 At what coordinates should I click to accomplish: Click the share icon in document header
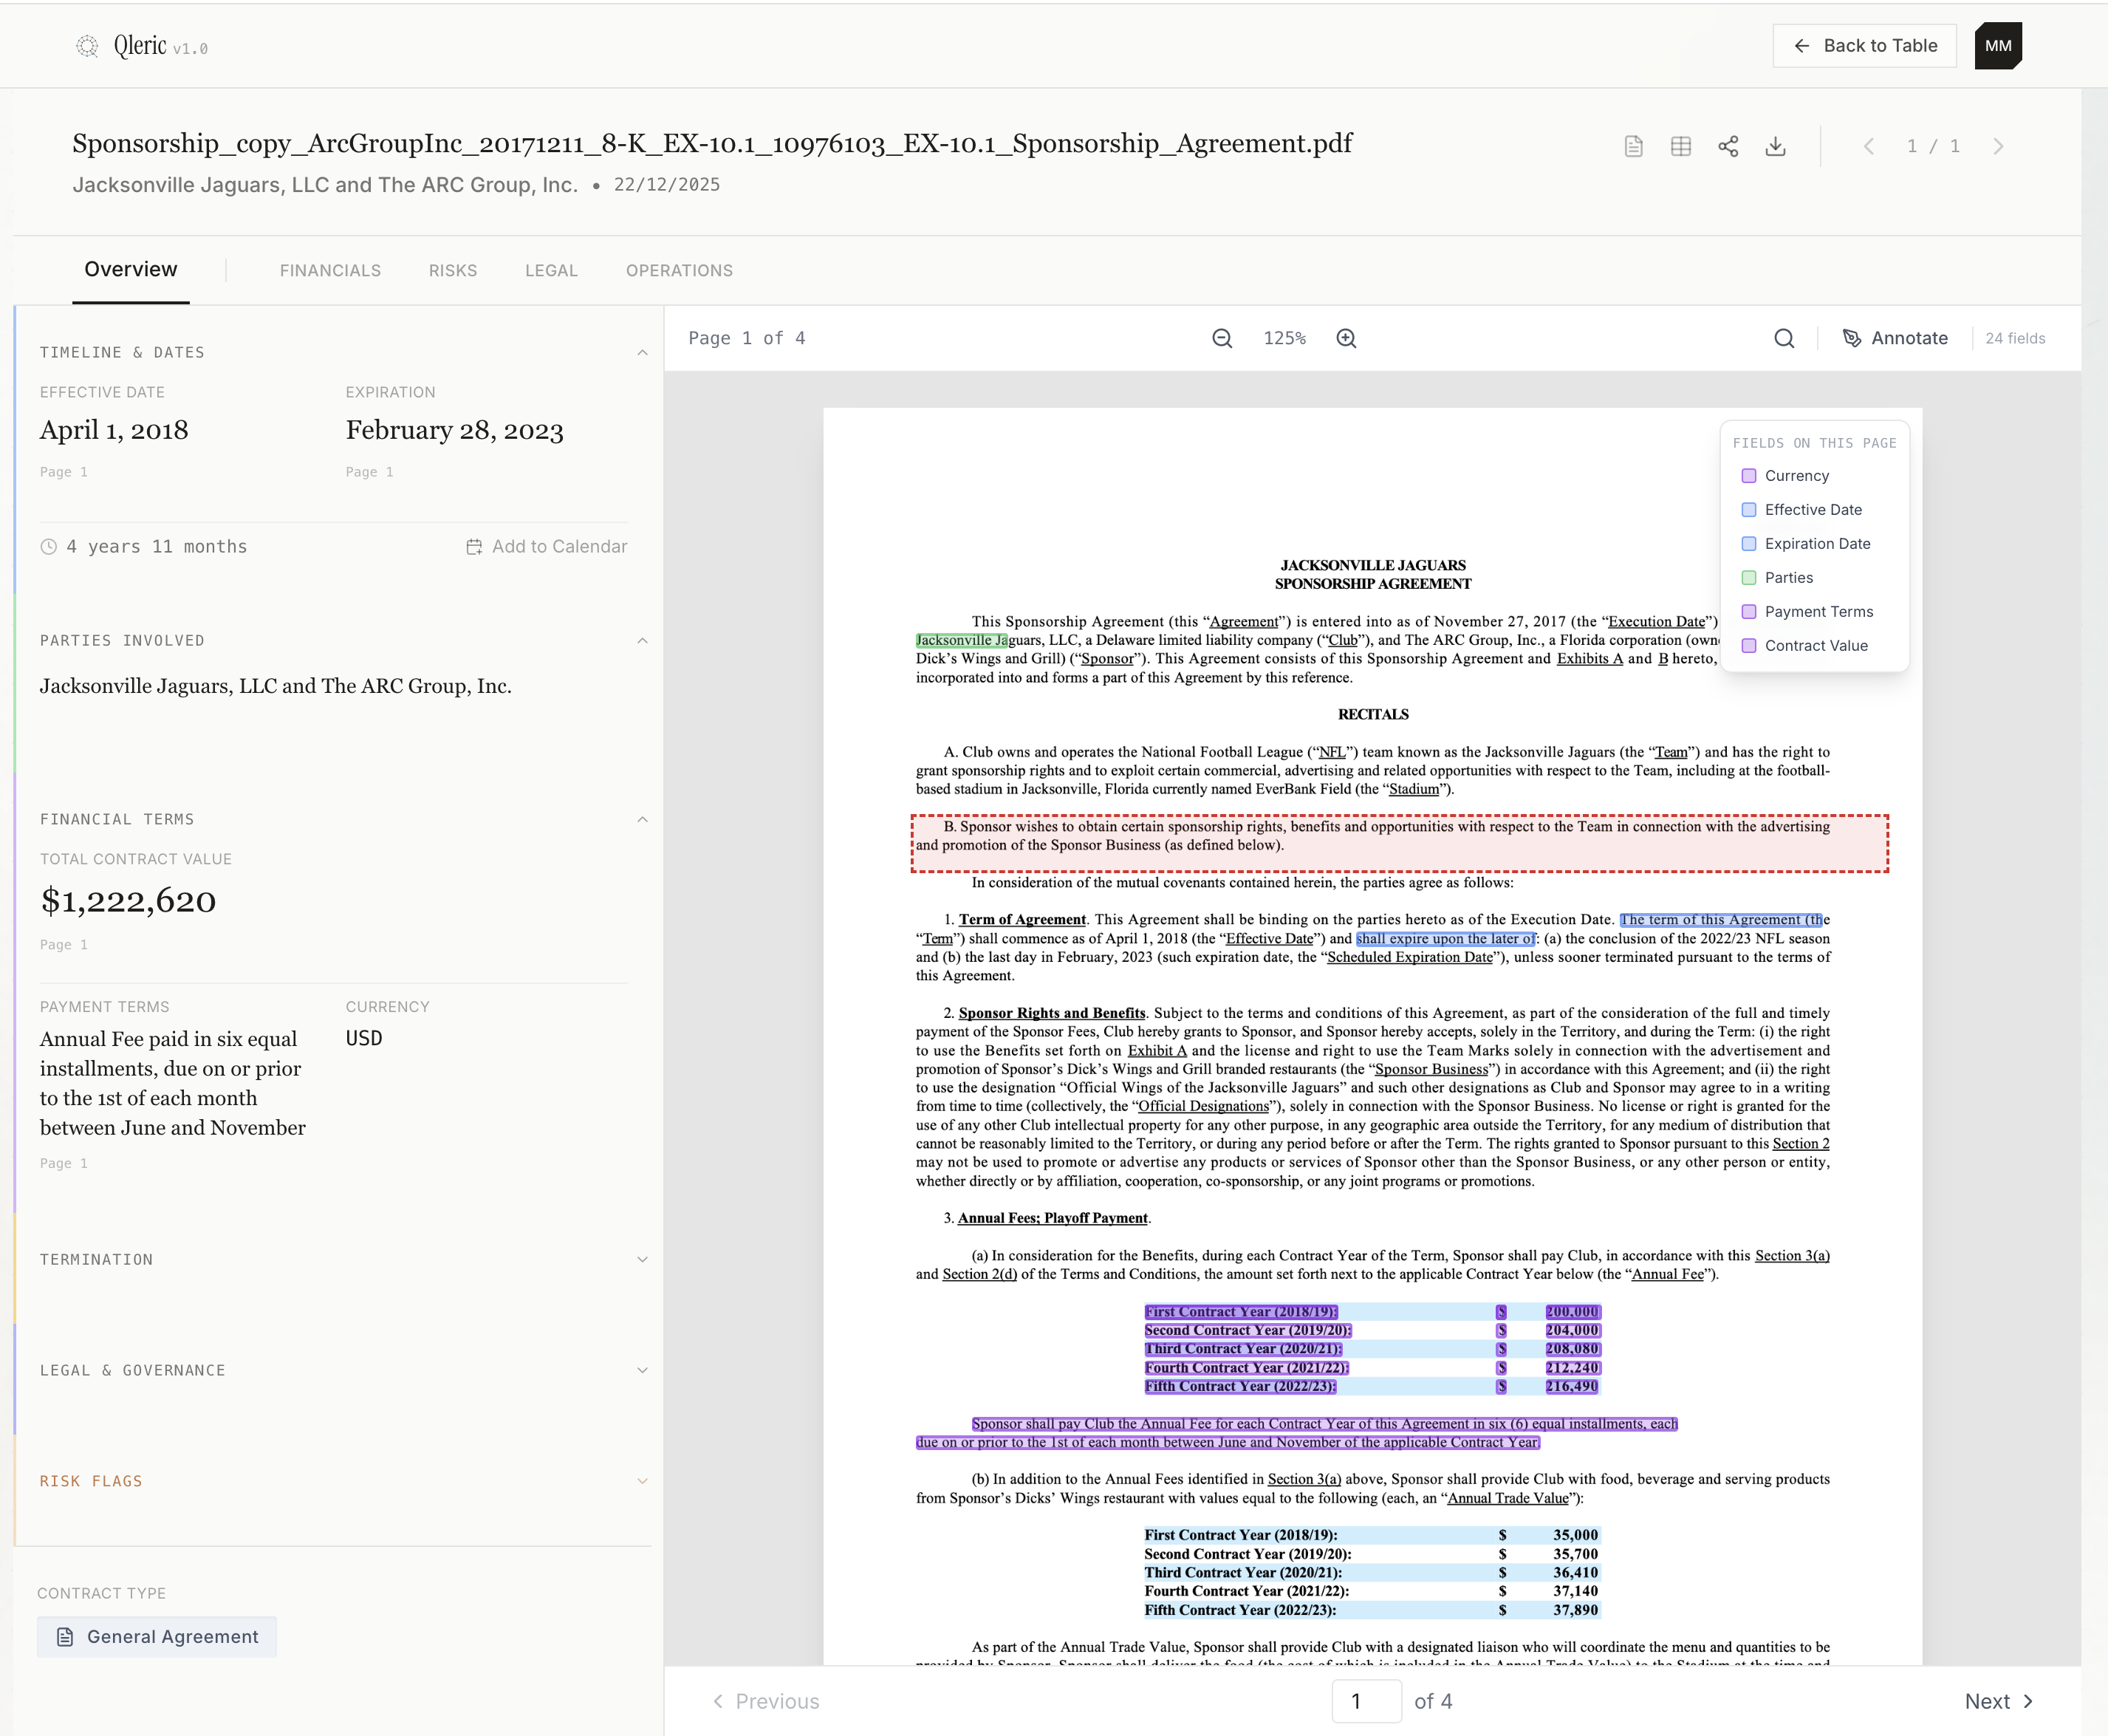tap(1728, 146)
